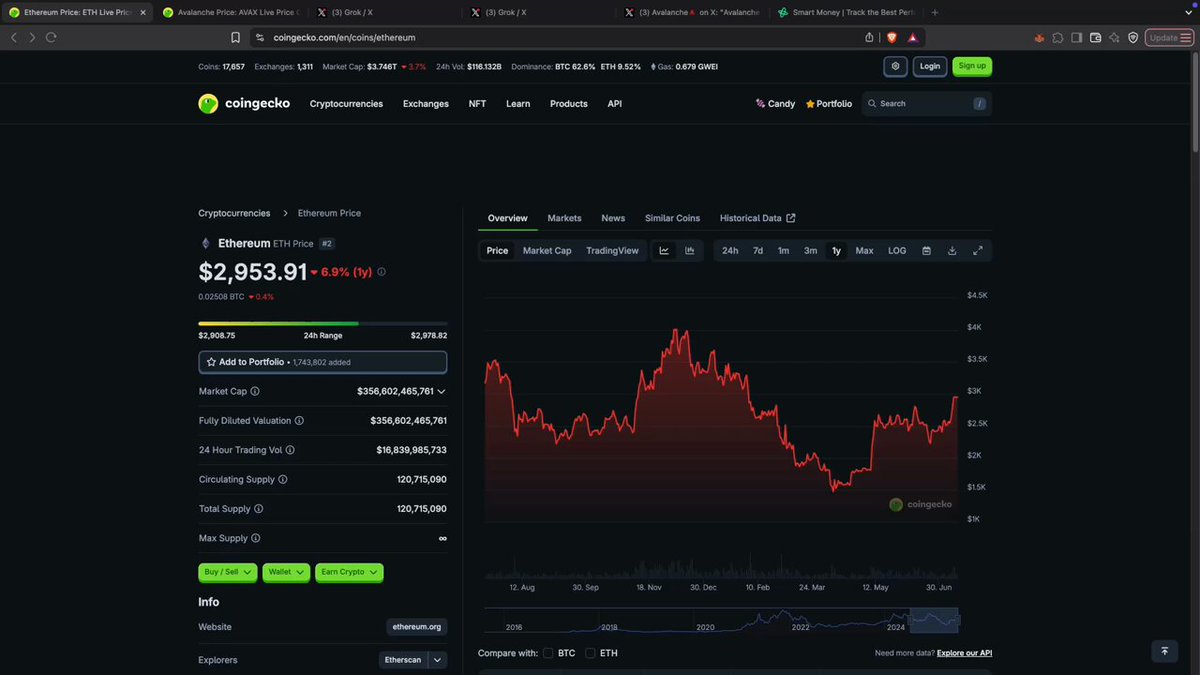Toggle LOG scale on chart
The width and height of the screenshot is (1200, 675).
pyautogui.click(x=897, y=250)
